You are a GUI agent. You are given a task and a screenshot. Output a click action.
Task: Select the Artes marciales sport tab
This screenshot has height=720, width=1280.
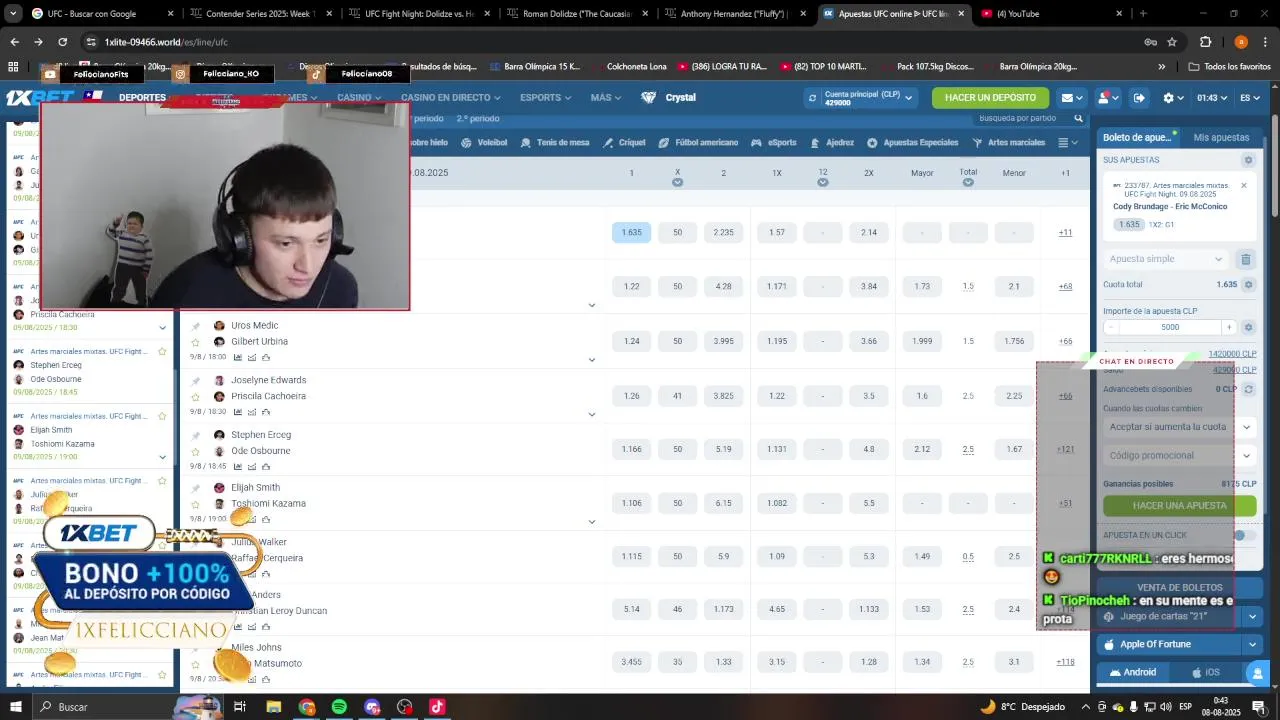[1008, 143]
